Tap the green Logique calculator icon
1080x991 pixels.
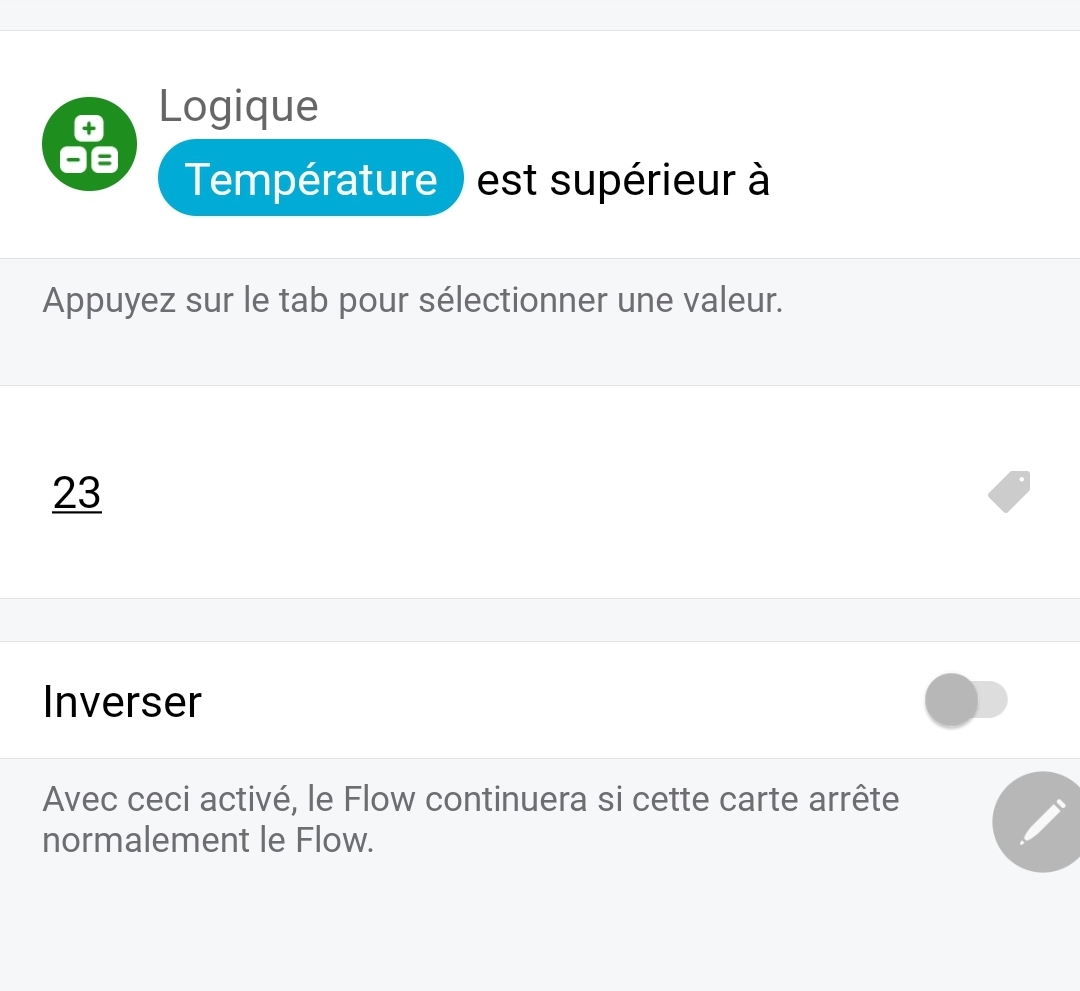click(x=89, y=144)
